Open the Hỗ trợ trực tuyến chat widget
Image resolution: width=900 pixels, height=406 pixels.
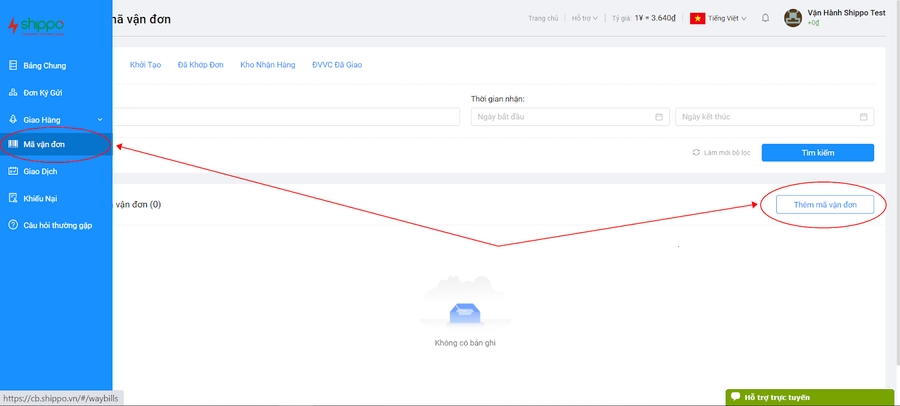pos(810,397)
